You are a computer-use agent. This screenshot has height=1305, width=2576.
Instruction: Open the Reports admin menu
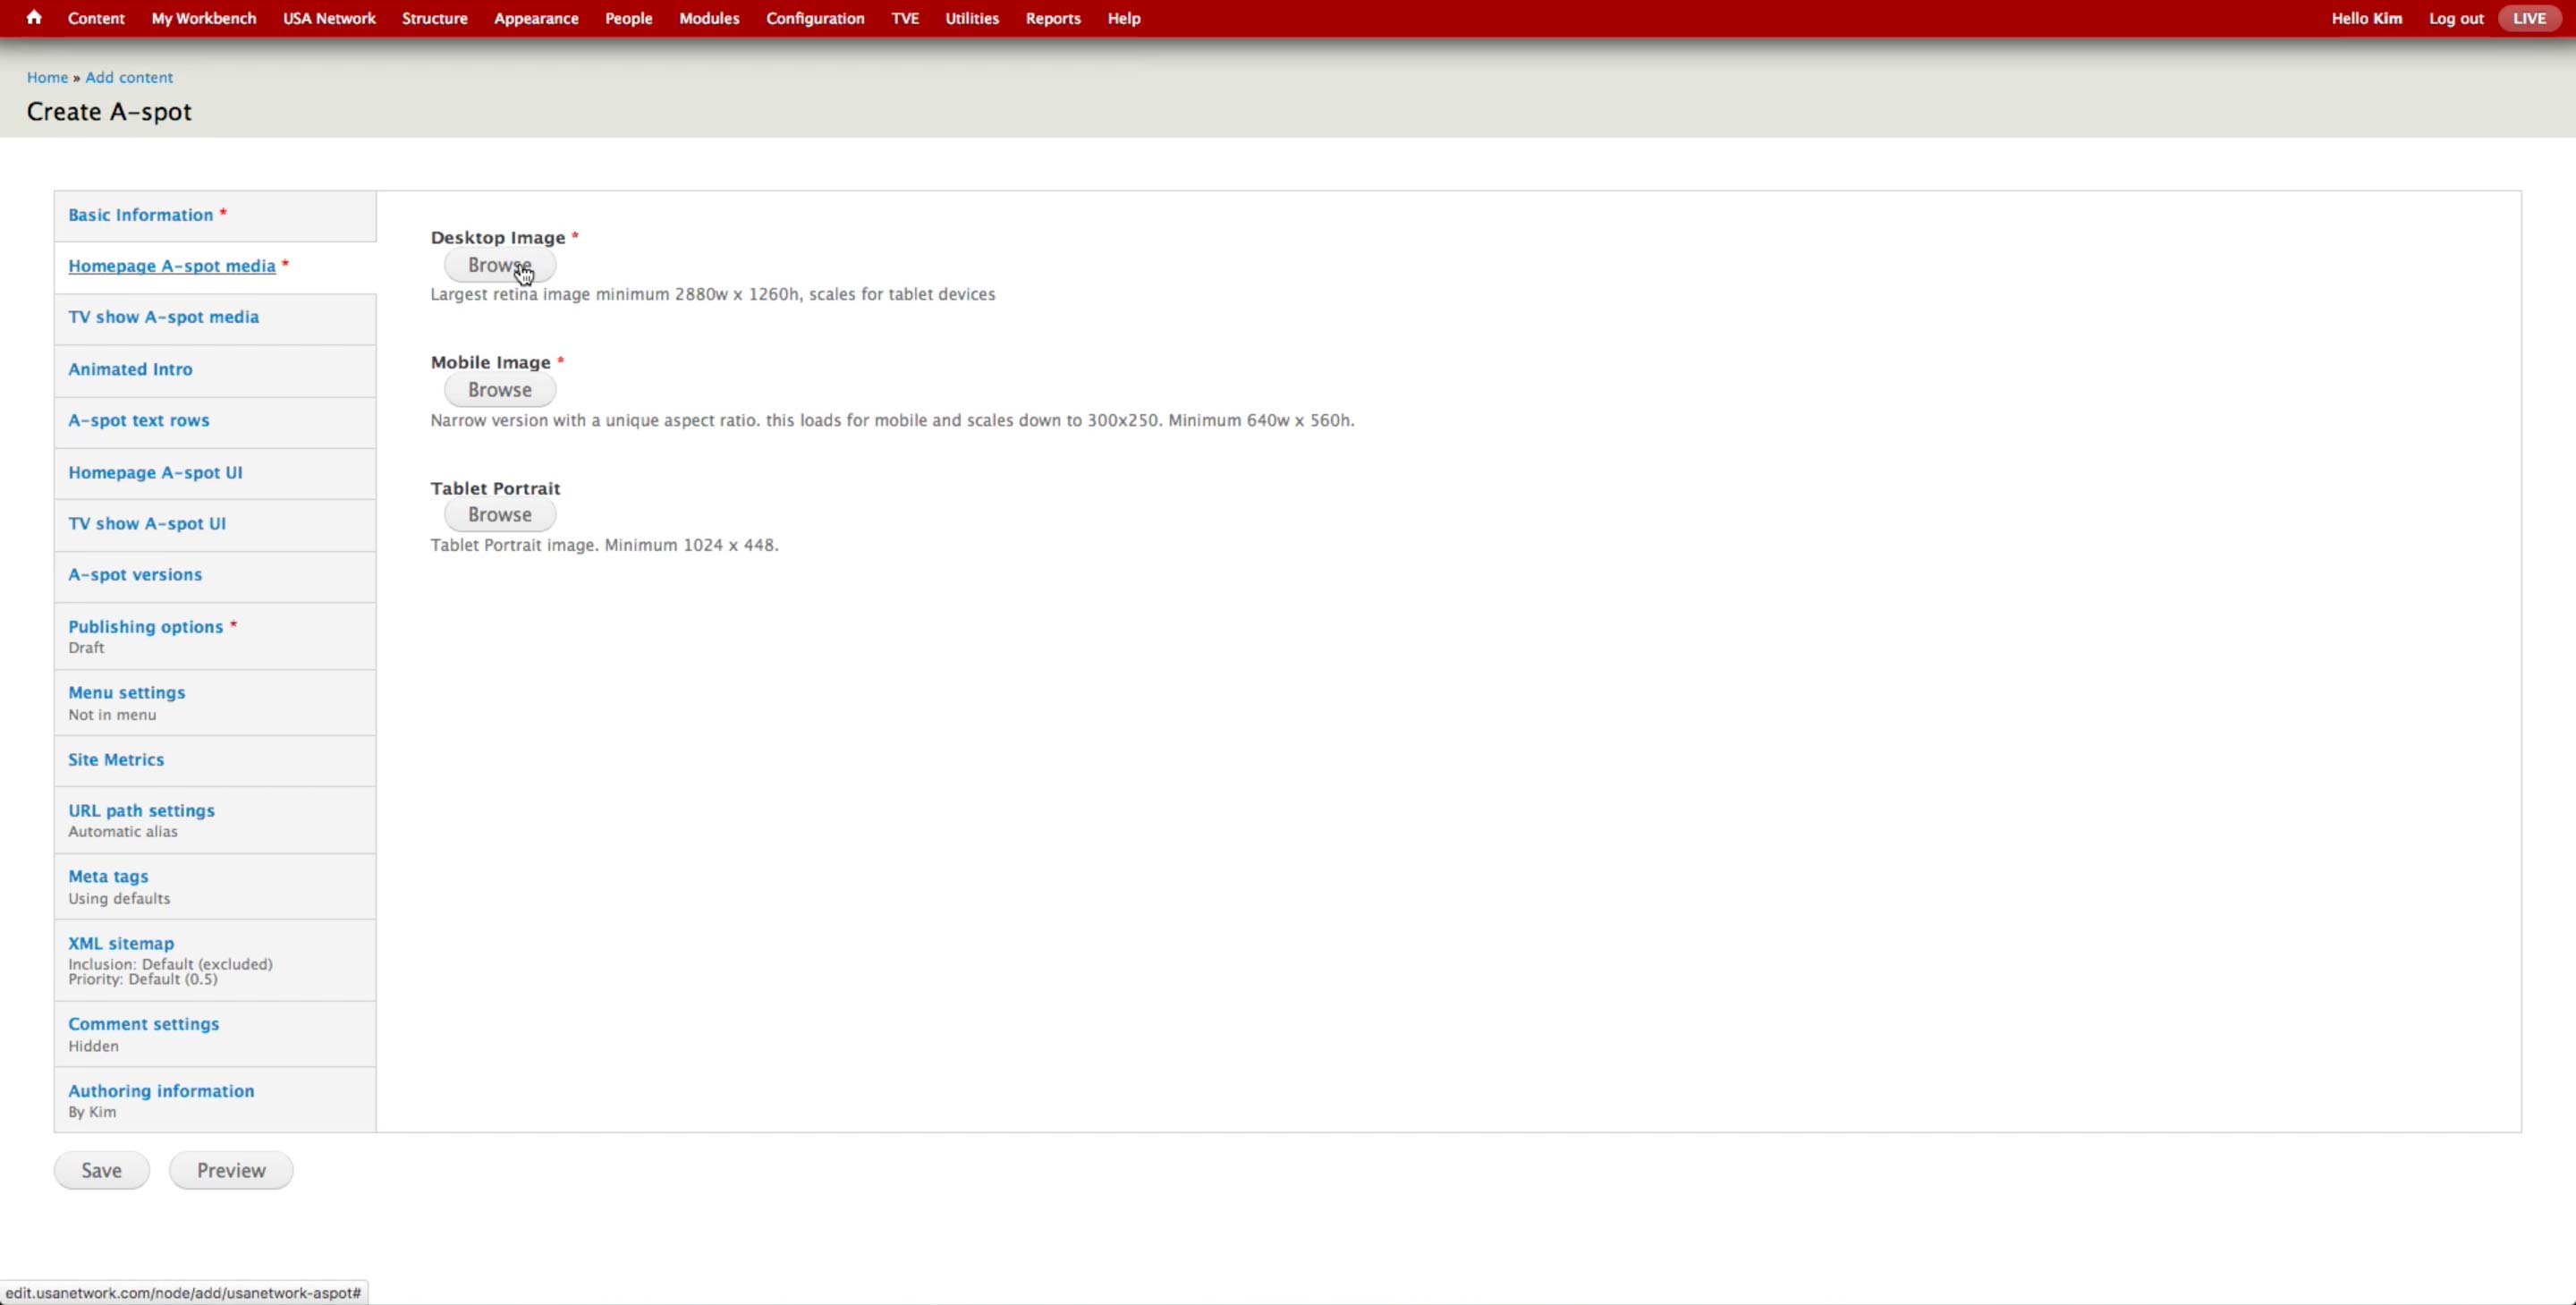[1052, 18]
